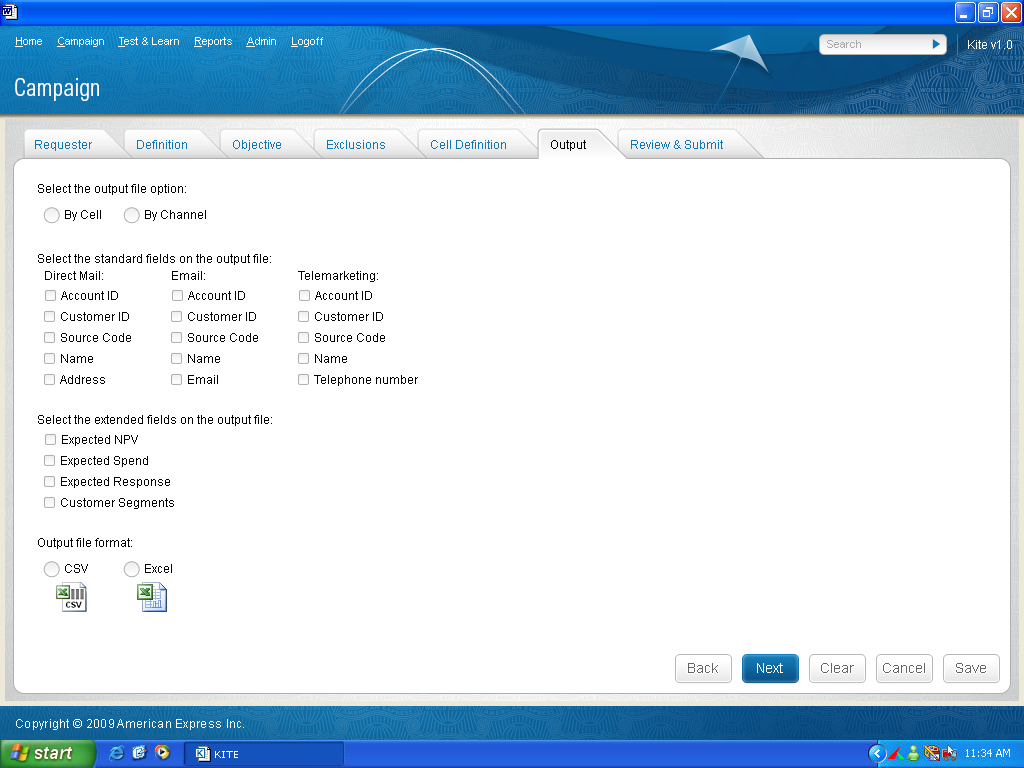
Task: Choose the By Channel radio button
Action: (132, 215)
